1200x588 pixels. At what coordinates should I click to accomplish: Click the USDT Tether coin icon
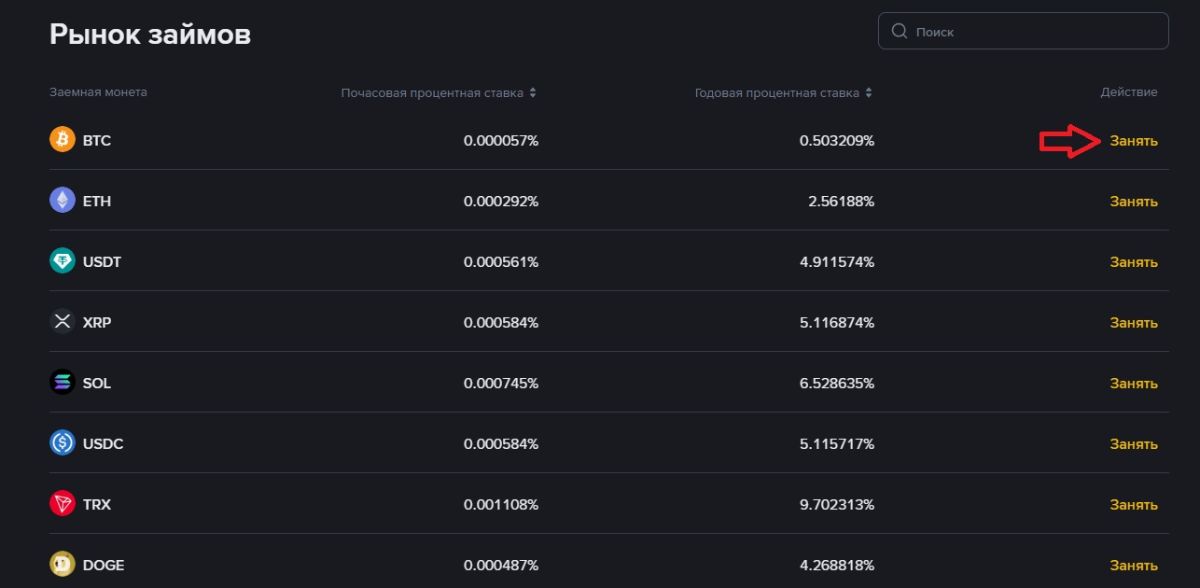pos(62,262)
